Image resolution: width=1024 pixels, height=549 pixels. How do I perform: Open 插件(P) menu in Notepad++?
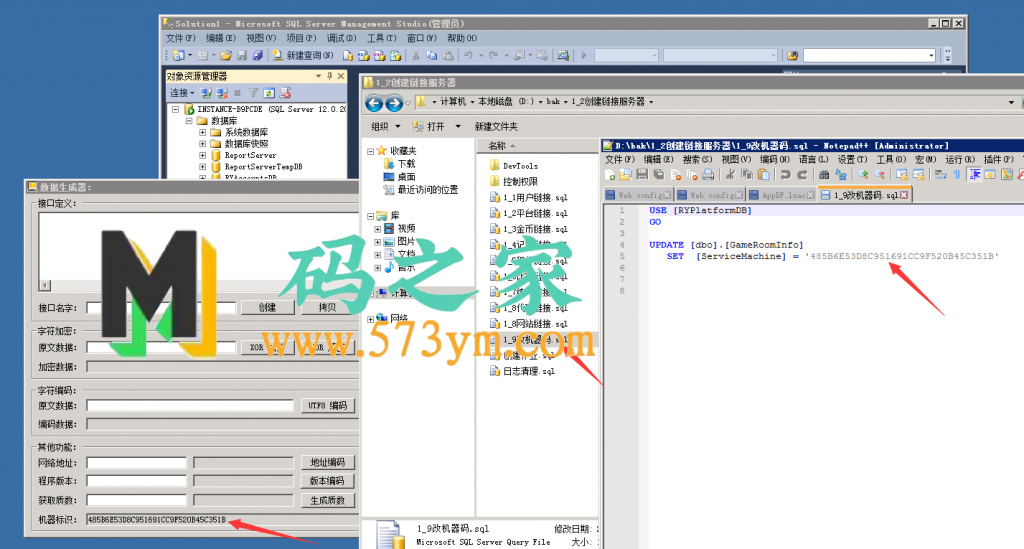pos(999,159)
